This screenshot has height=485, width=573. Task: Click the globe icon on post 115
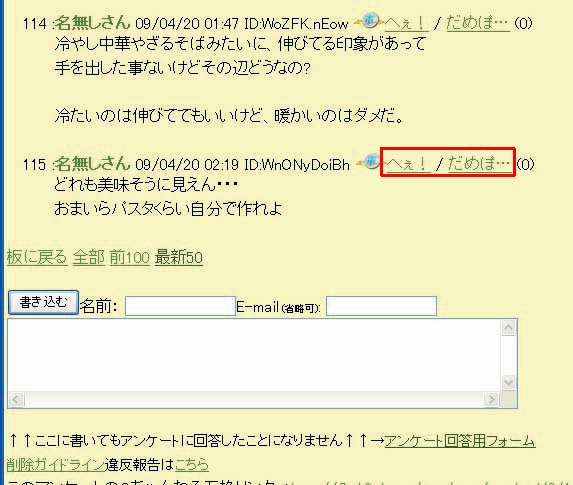pyautogui.click(x=370, y=161)
